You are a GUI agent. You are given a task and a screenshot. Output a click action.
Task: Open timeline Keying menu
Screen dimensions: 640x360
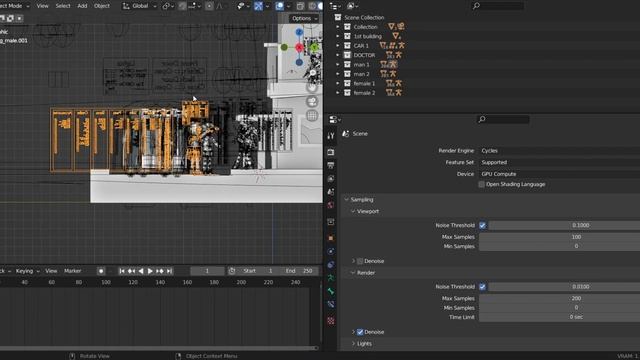click(x=27, y=271)
